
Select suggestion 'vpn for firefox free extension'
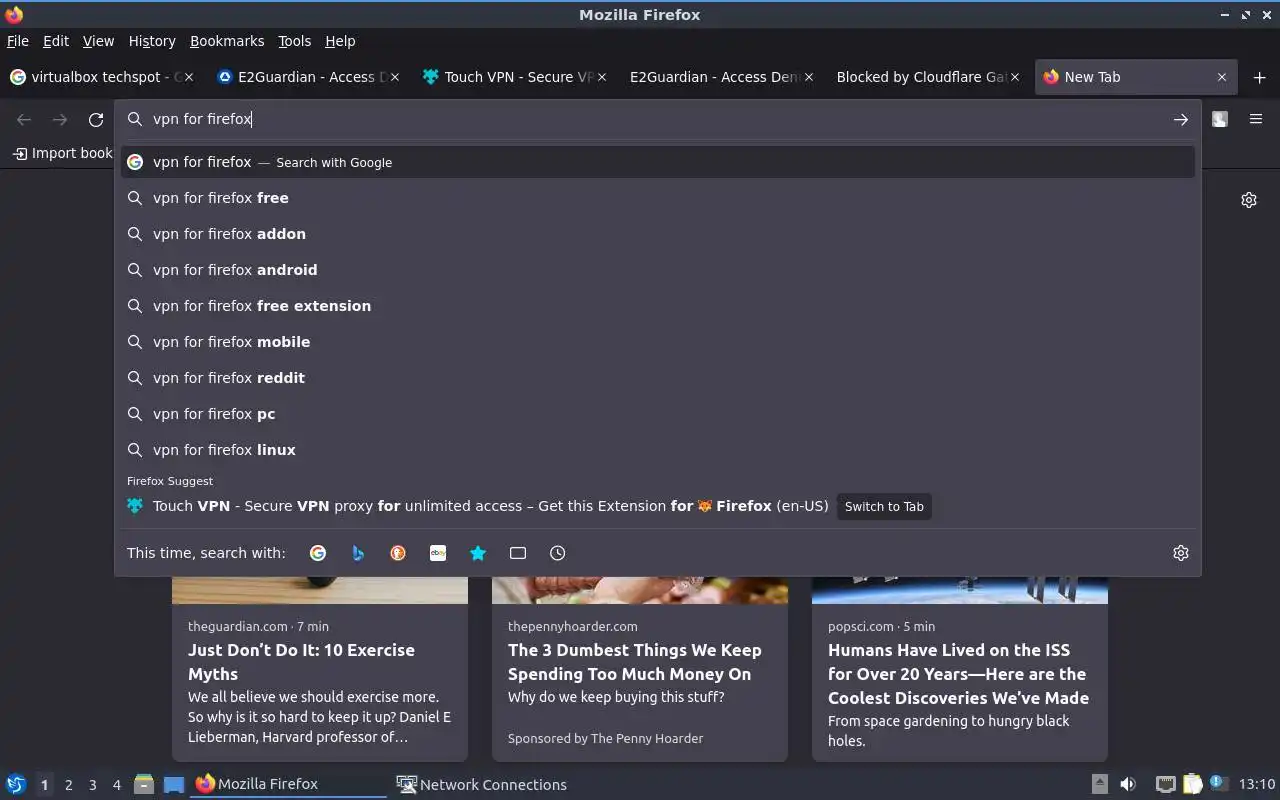pos(658,306)
